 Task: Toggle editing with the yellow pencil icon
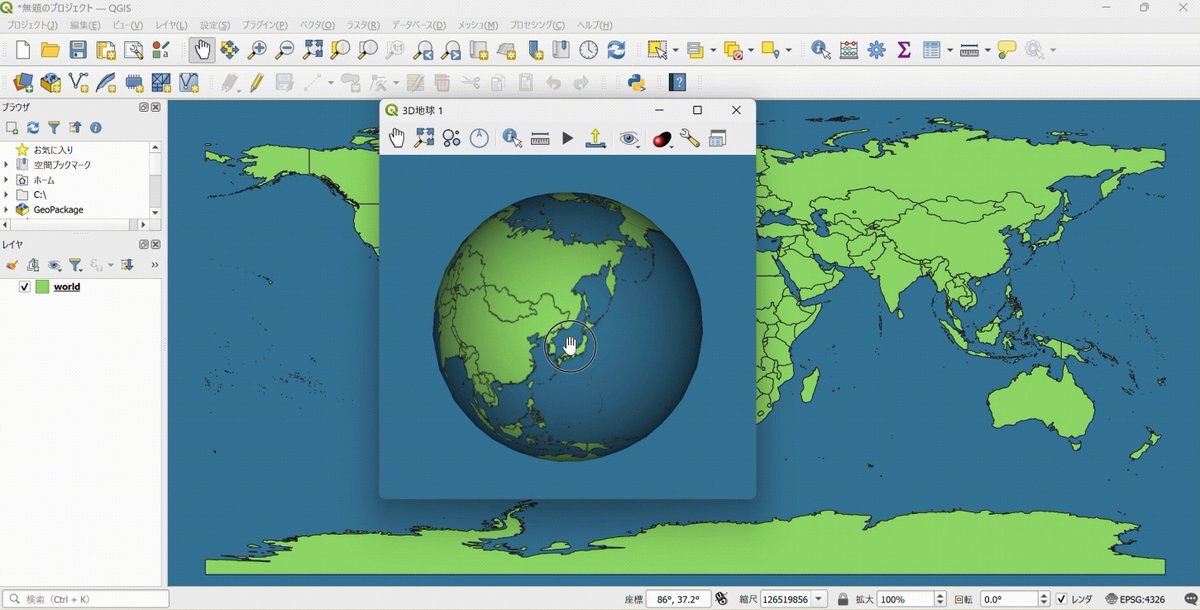pos(257,83)
